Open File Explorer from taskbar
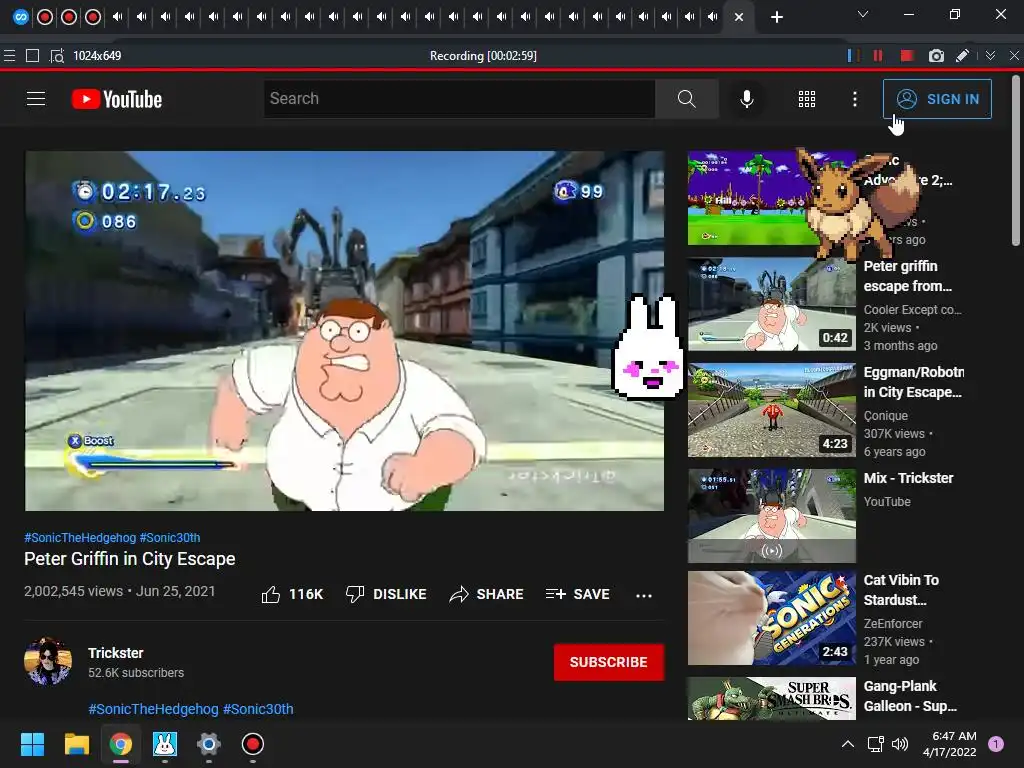The image size is (1024, 768). coord(76,744)
